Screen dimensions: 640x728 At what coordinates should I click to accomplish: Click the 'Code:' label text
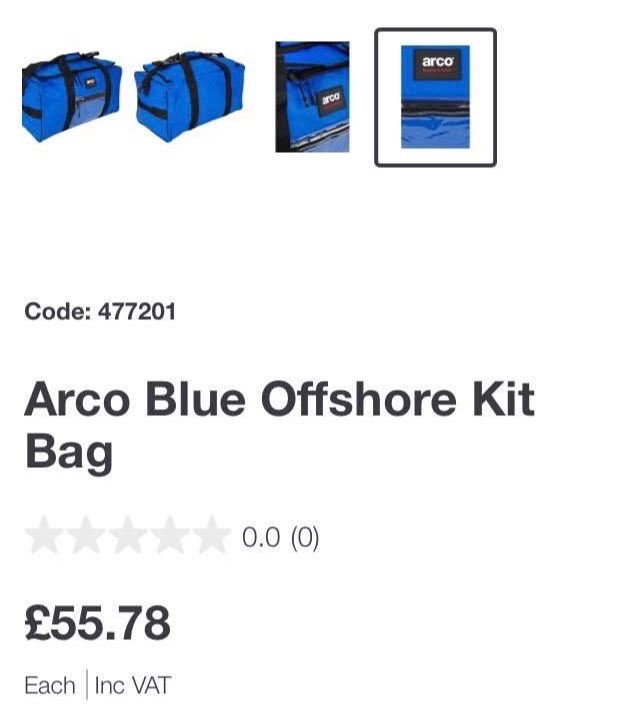point(58,311)
